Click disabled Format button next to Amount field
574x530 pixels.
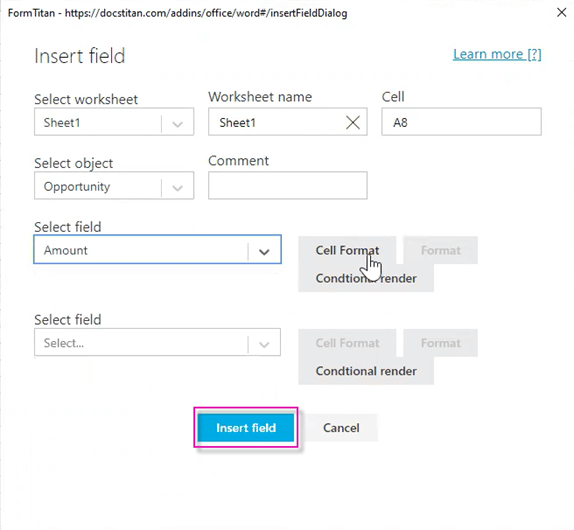(440, 250)
